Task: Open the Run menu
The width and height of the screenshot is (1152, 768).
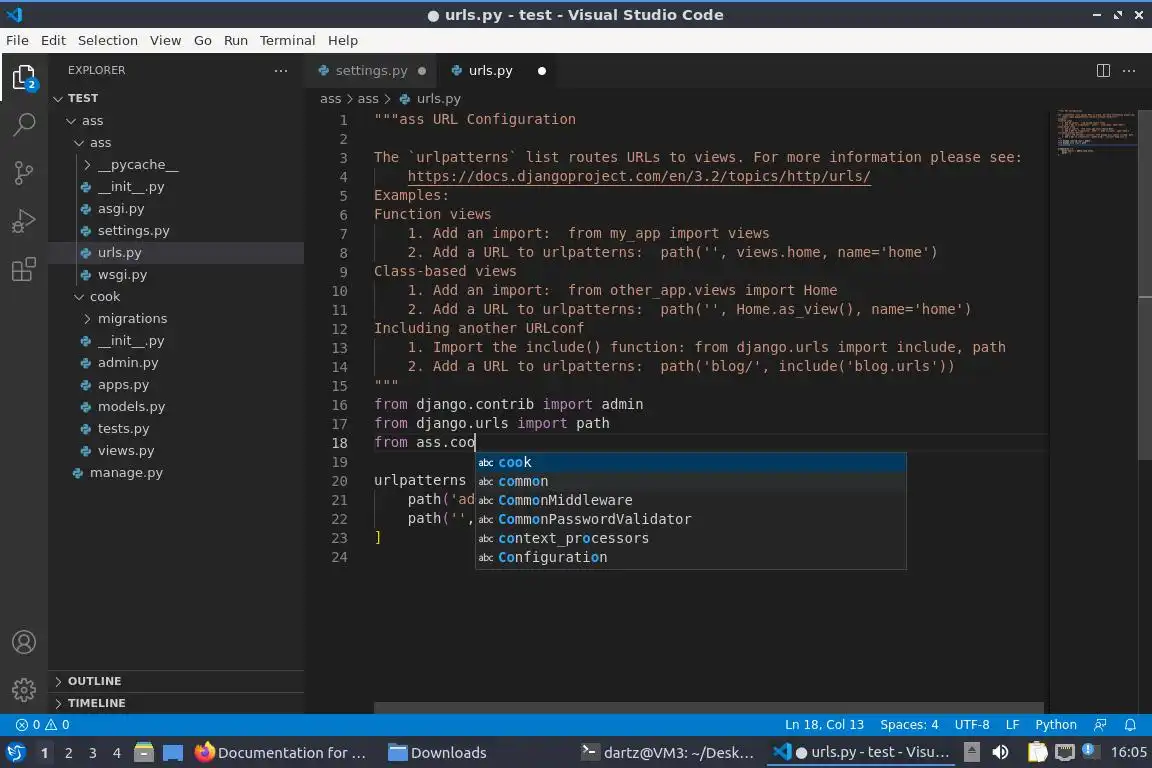Action: point(236,40)
